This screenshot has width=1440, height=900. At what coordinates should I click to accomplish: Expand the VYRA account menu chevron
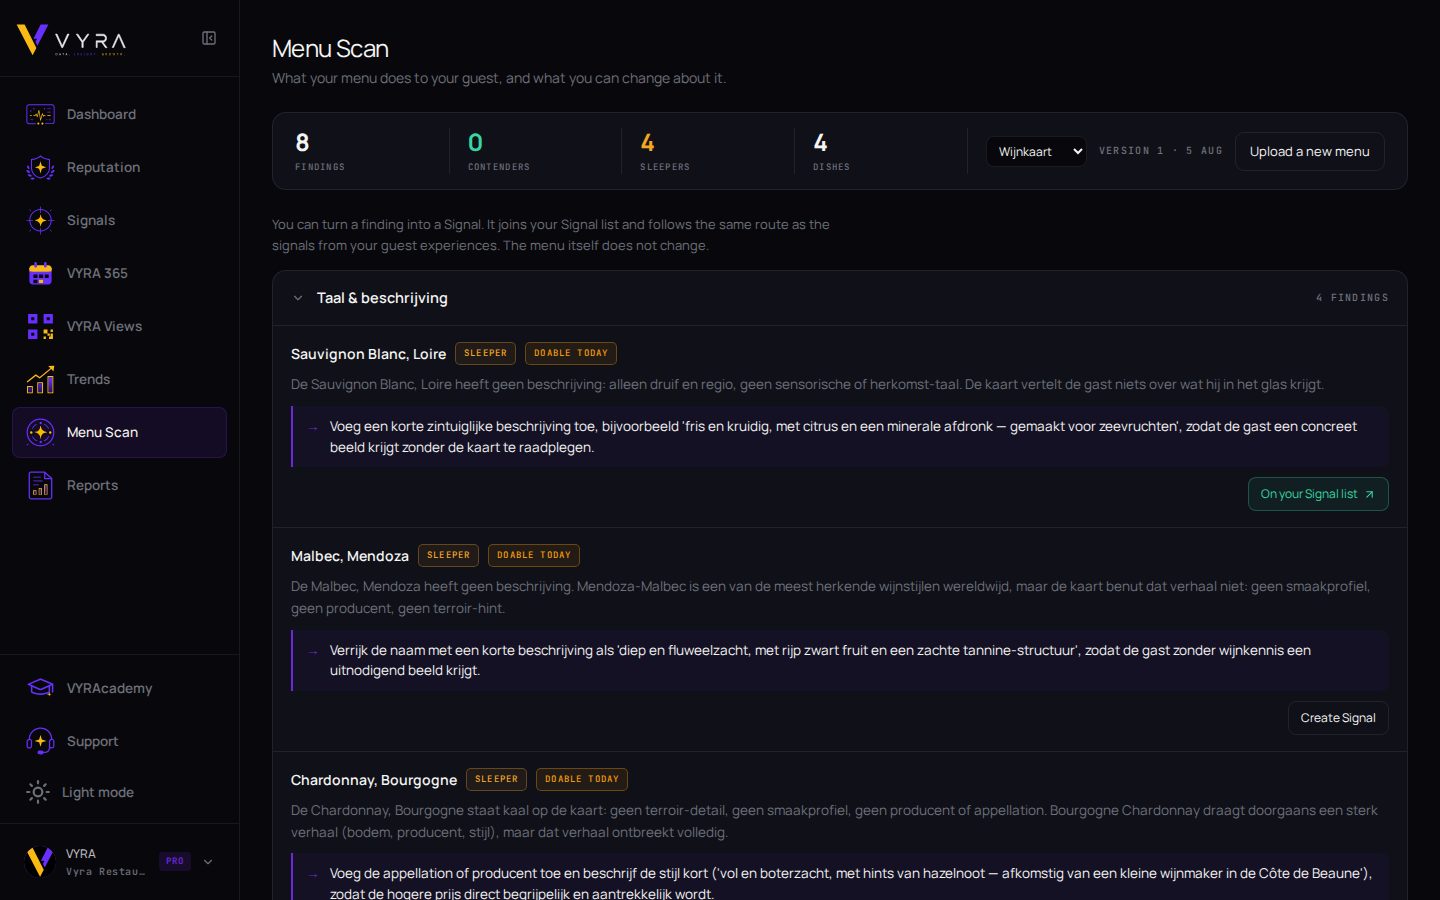pos(208,862)
